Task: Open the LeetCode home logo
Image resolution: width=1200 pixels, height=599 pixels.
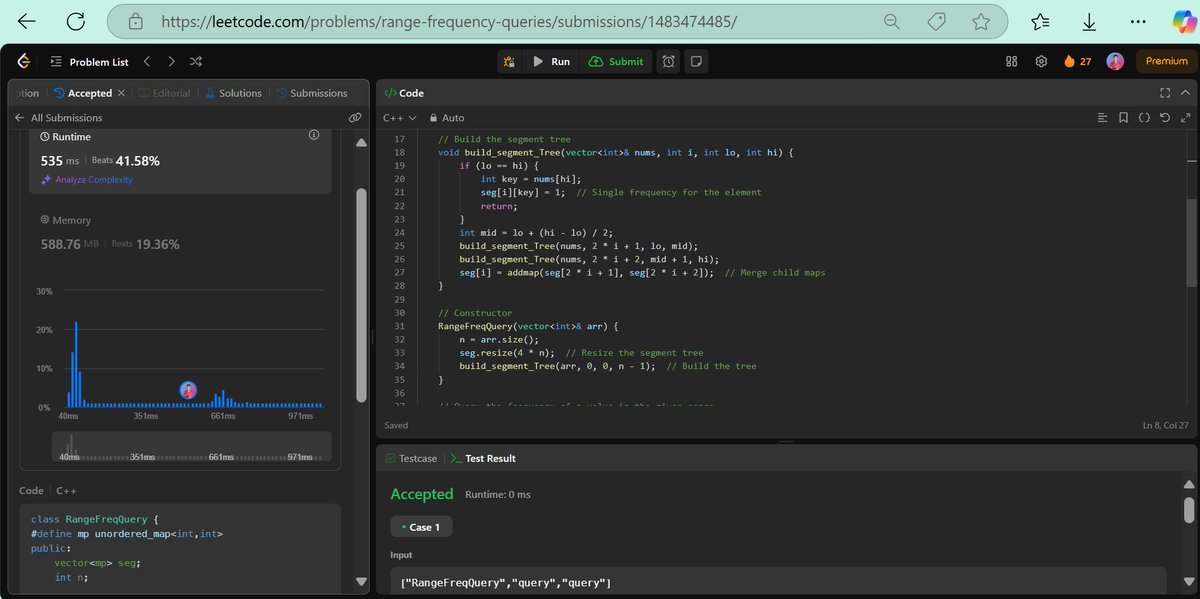Action: pyautogui.click(x=23, y=61)
